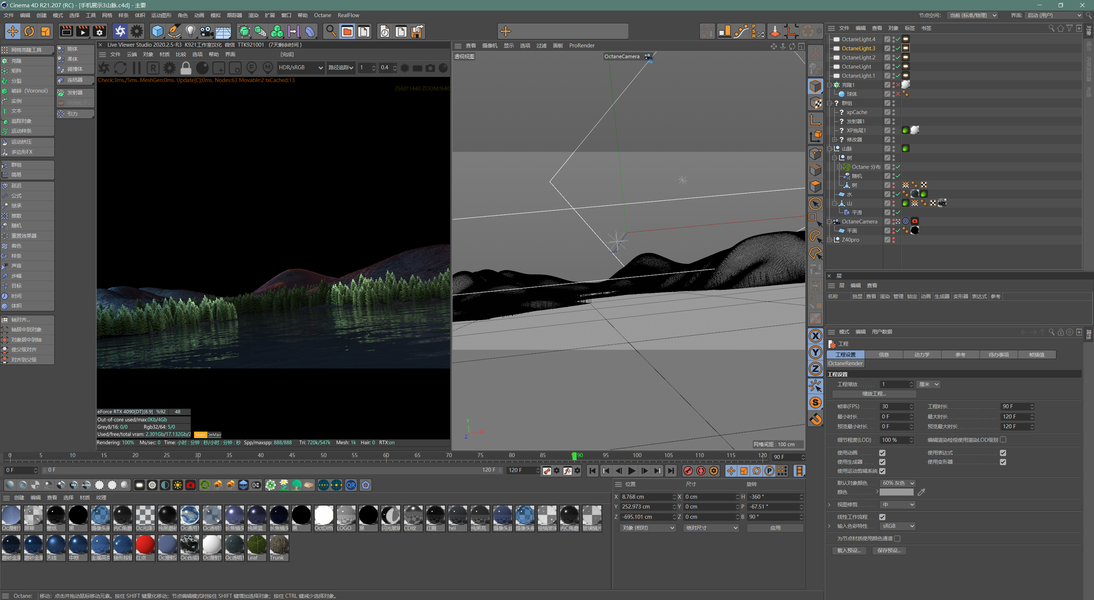Click the magnet icon in side toolbar
Image resolution: width=1094 pixels, height=600 pixels.
(815, 419)
